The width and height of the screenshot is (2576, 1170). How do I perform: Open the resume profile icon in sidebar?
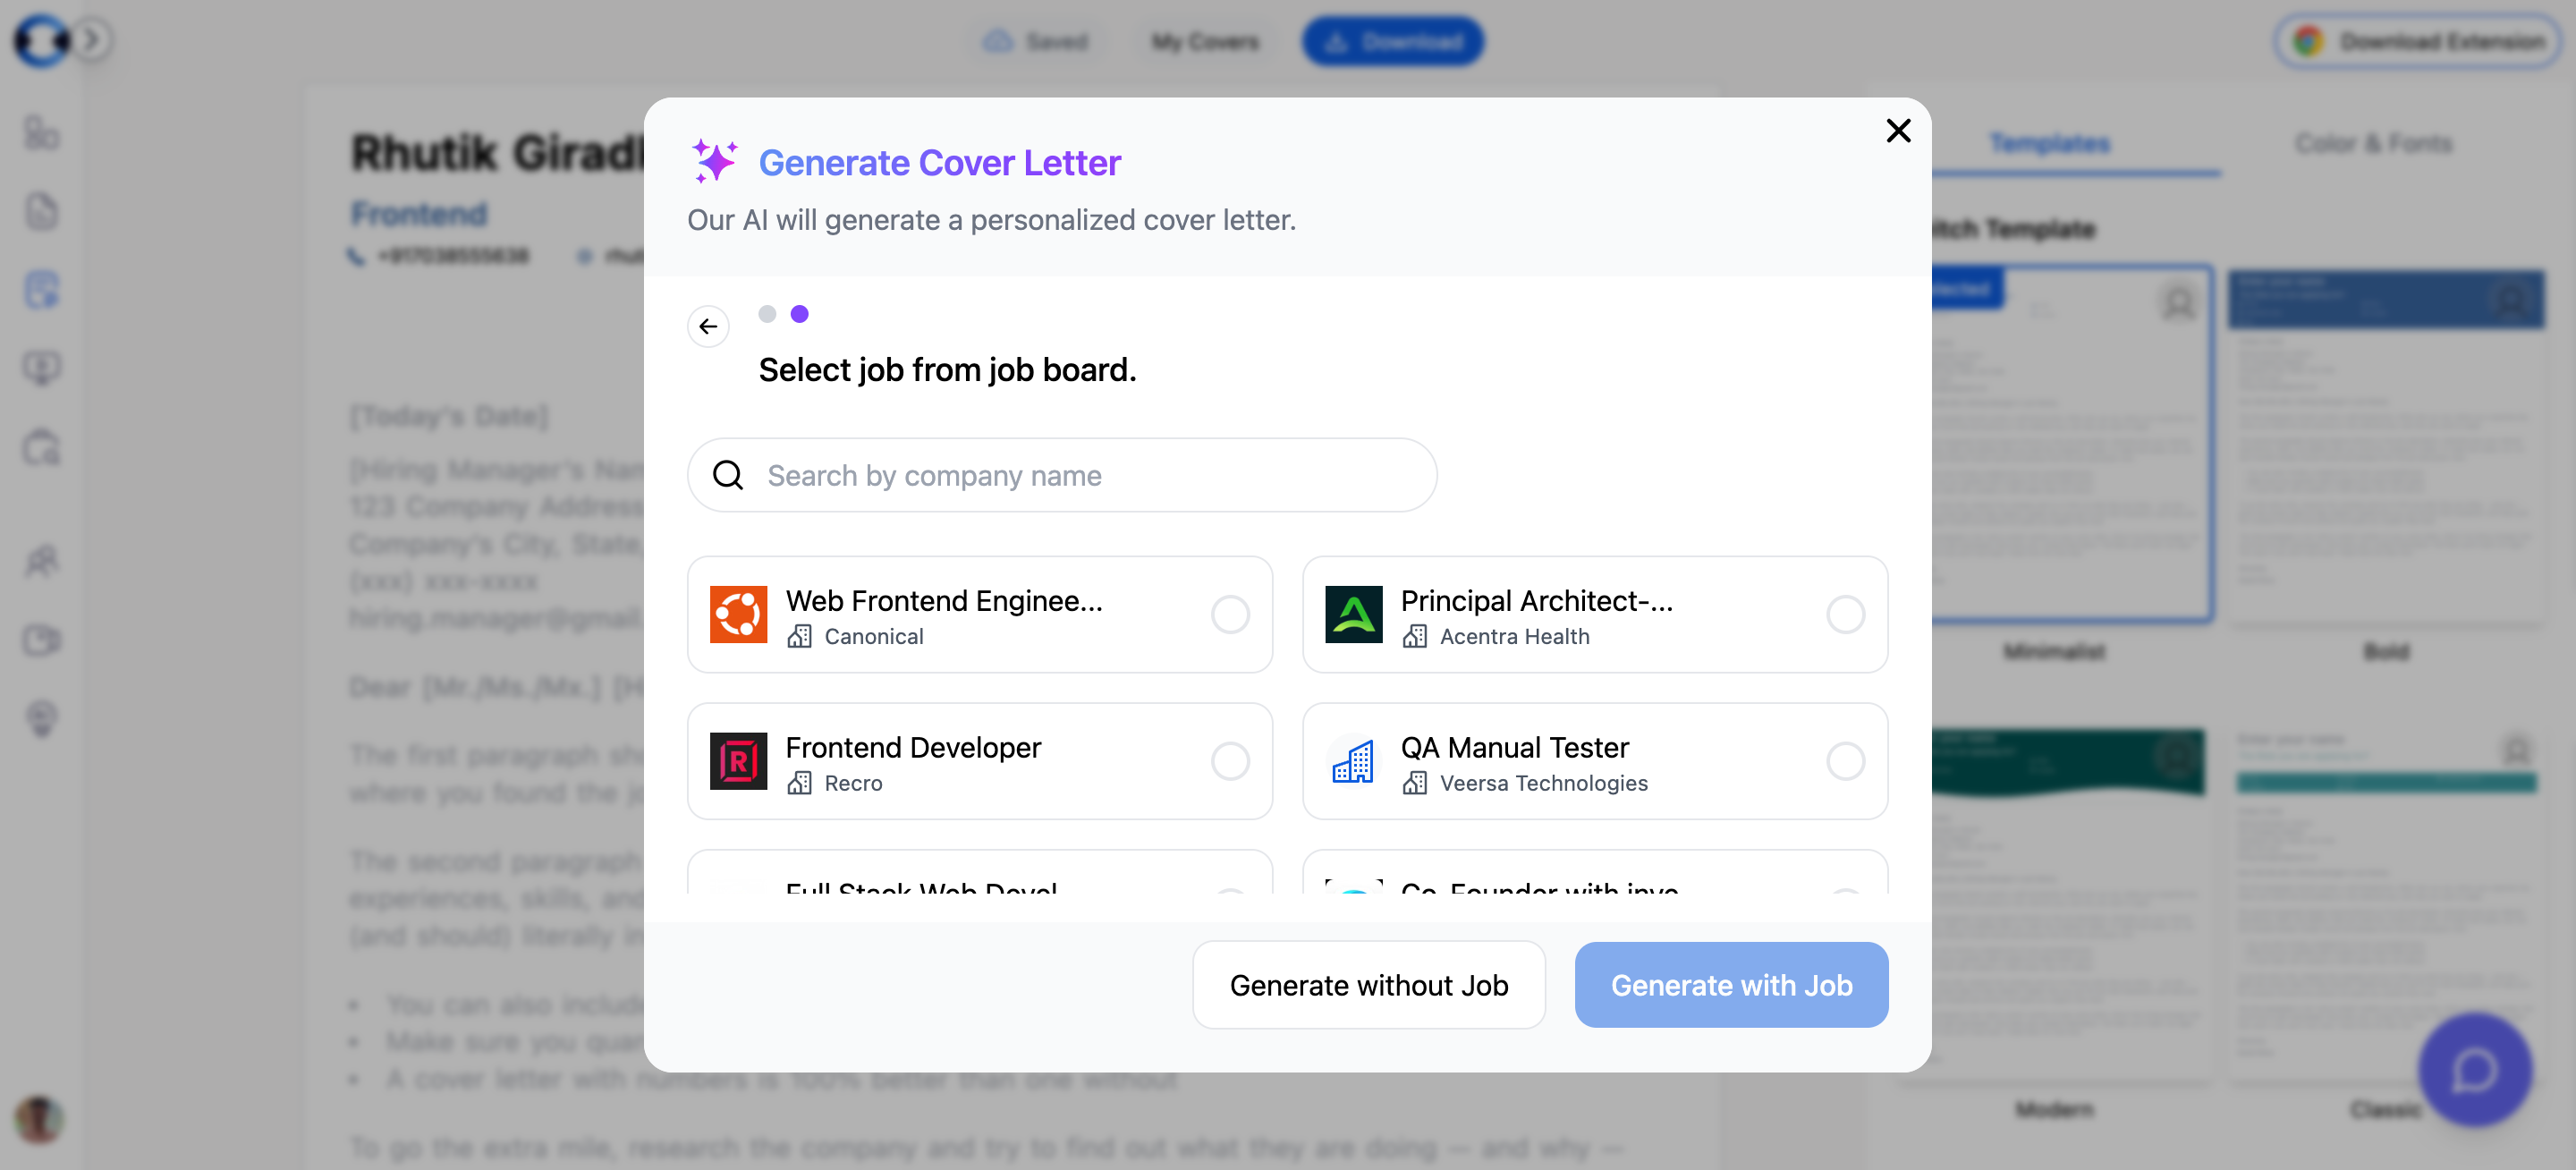41,133
